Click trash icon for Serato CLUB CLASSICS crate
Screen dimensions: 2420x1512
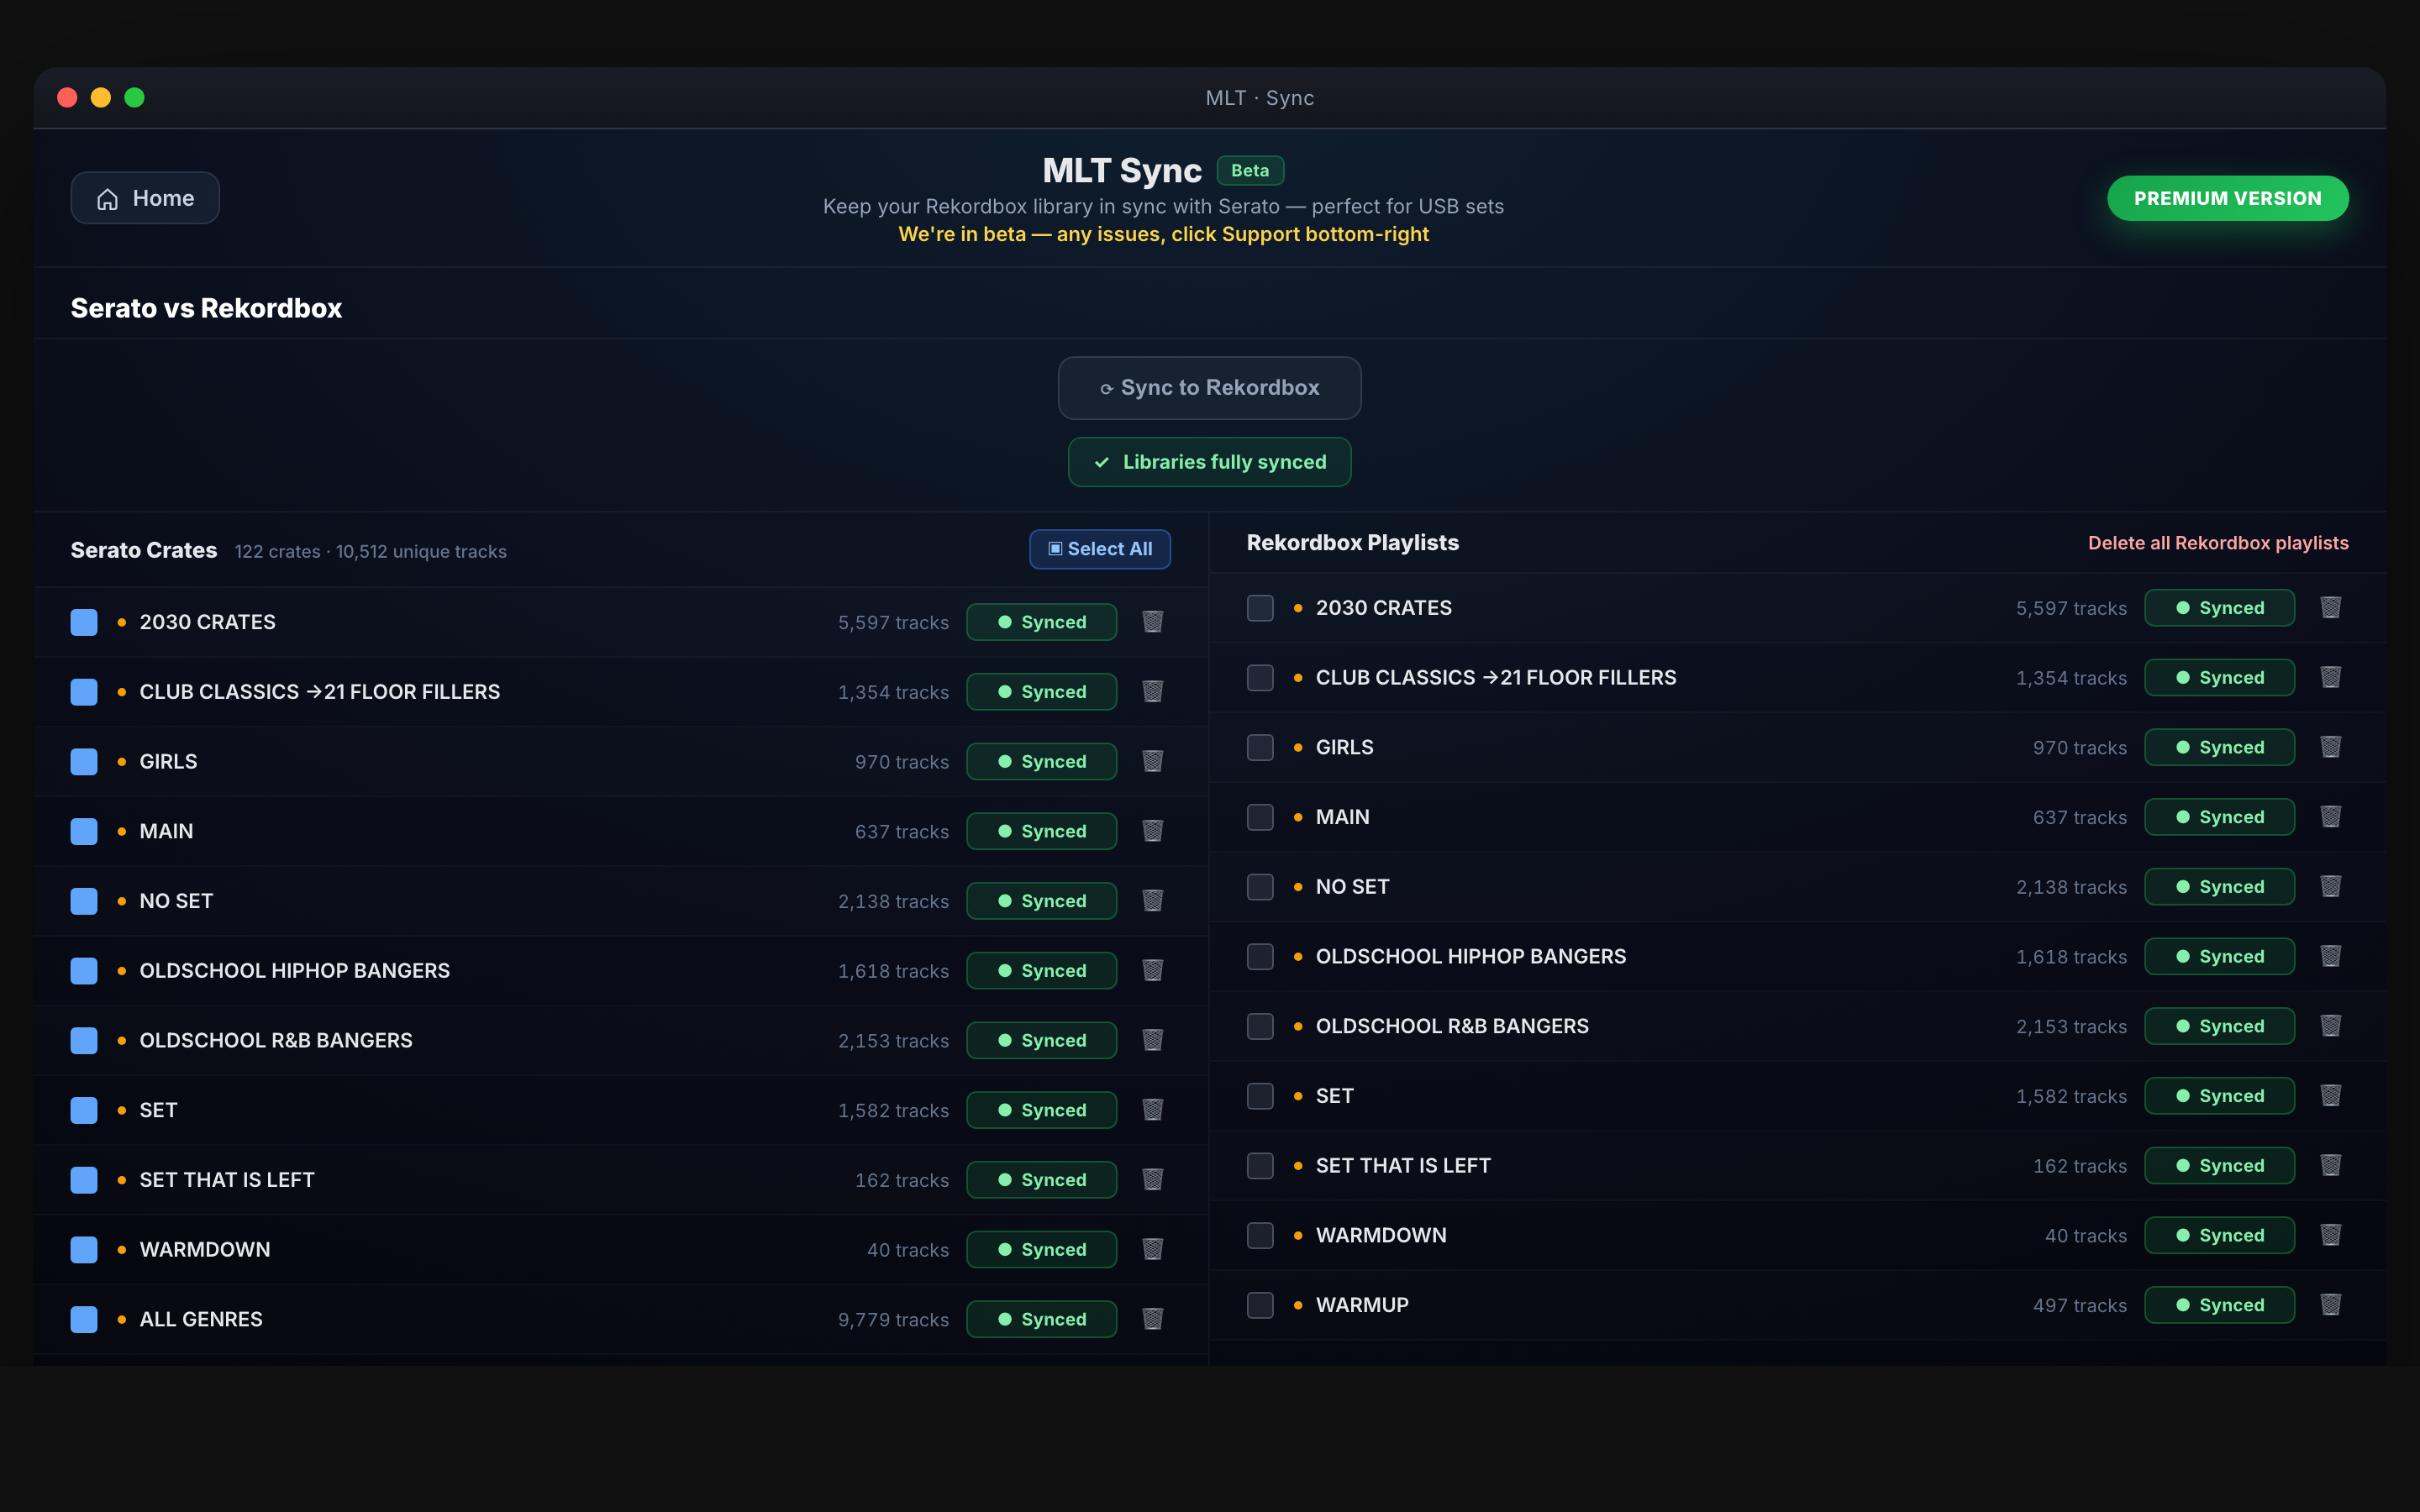[1152, 692]
